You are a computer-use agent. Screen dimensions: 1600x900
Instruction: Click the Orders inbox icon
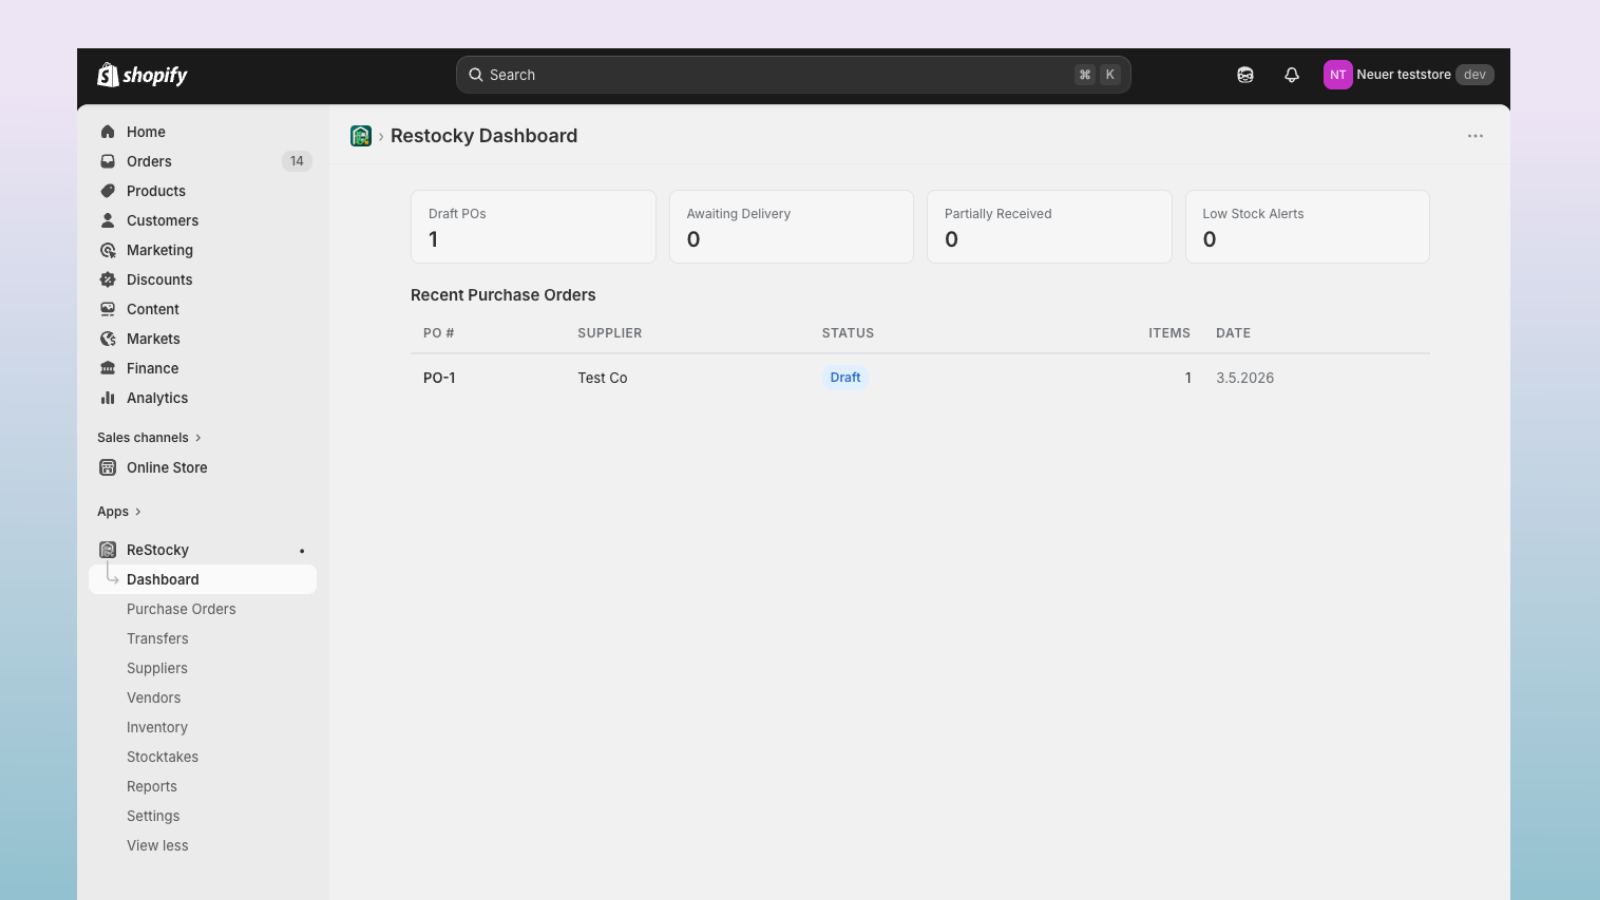pyautogui.click(x=108, y=161)
